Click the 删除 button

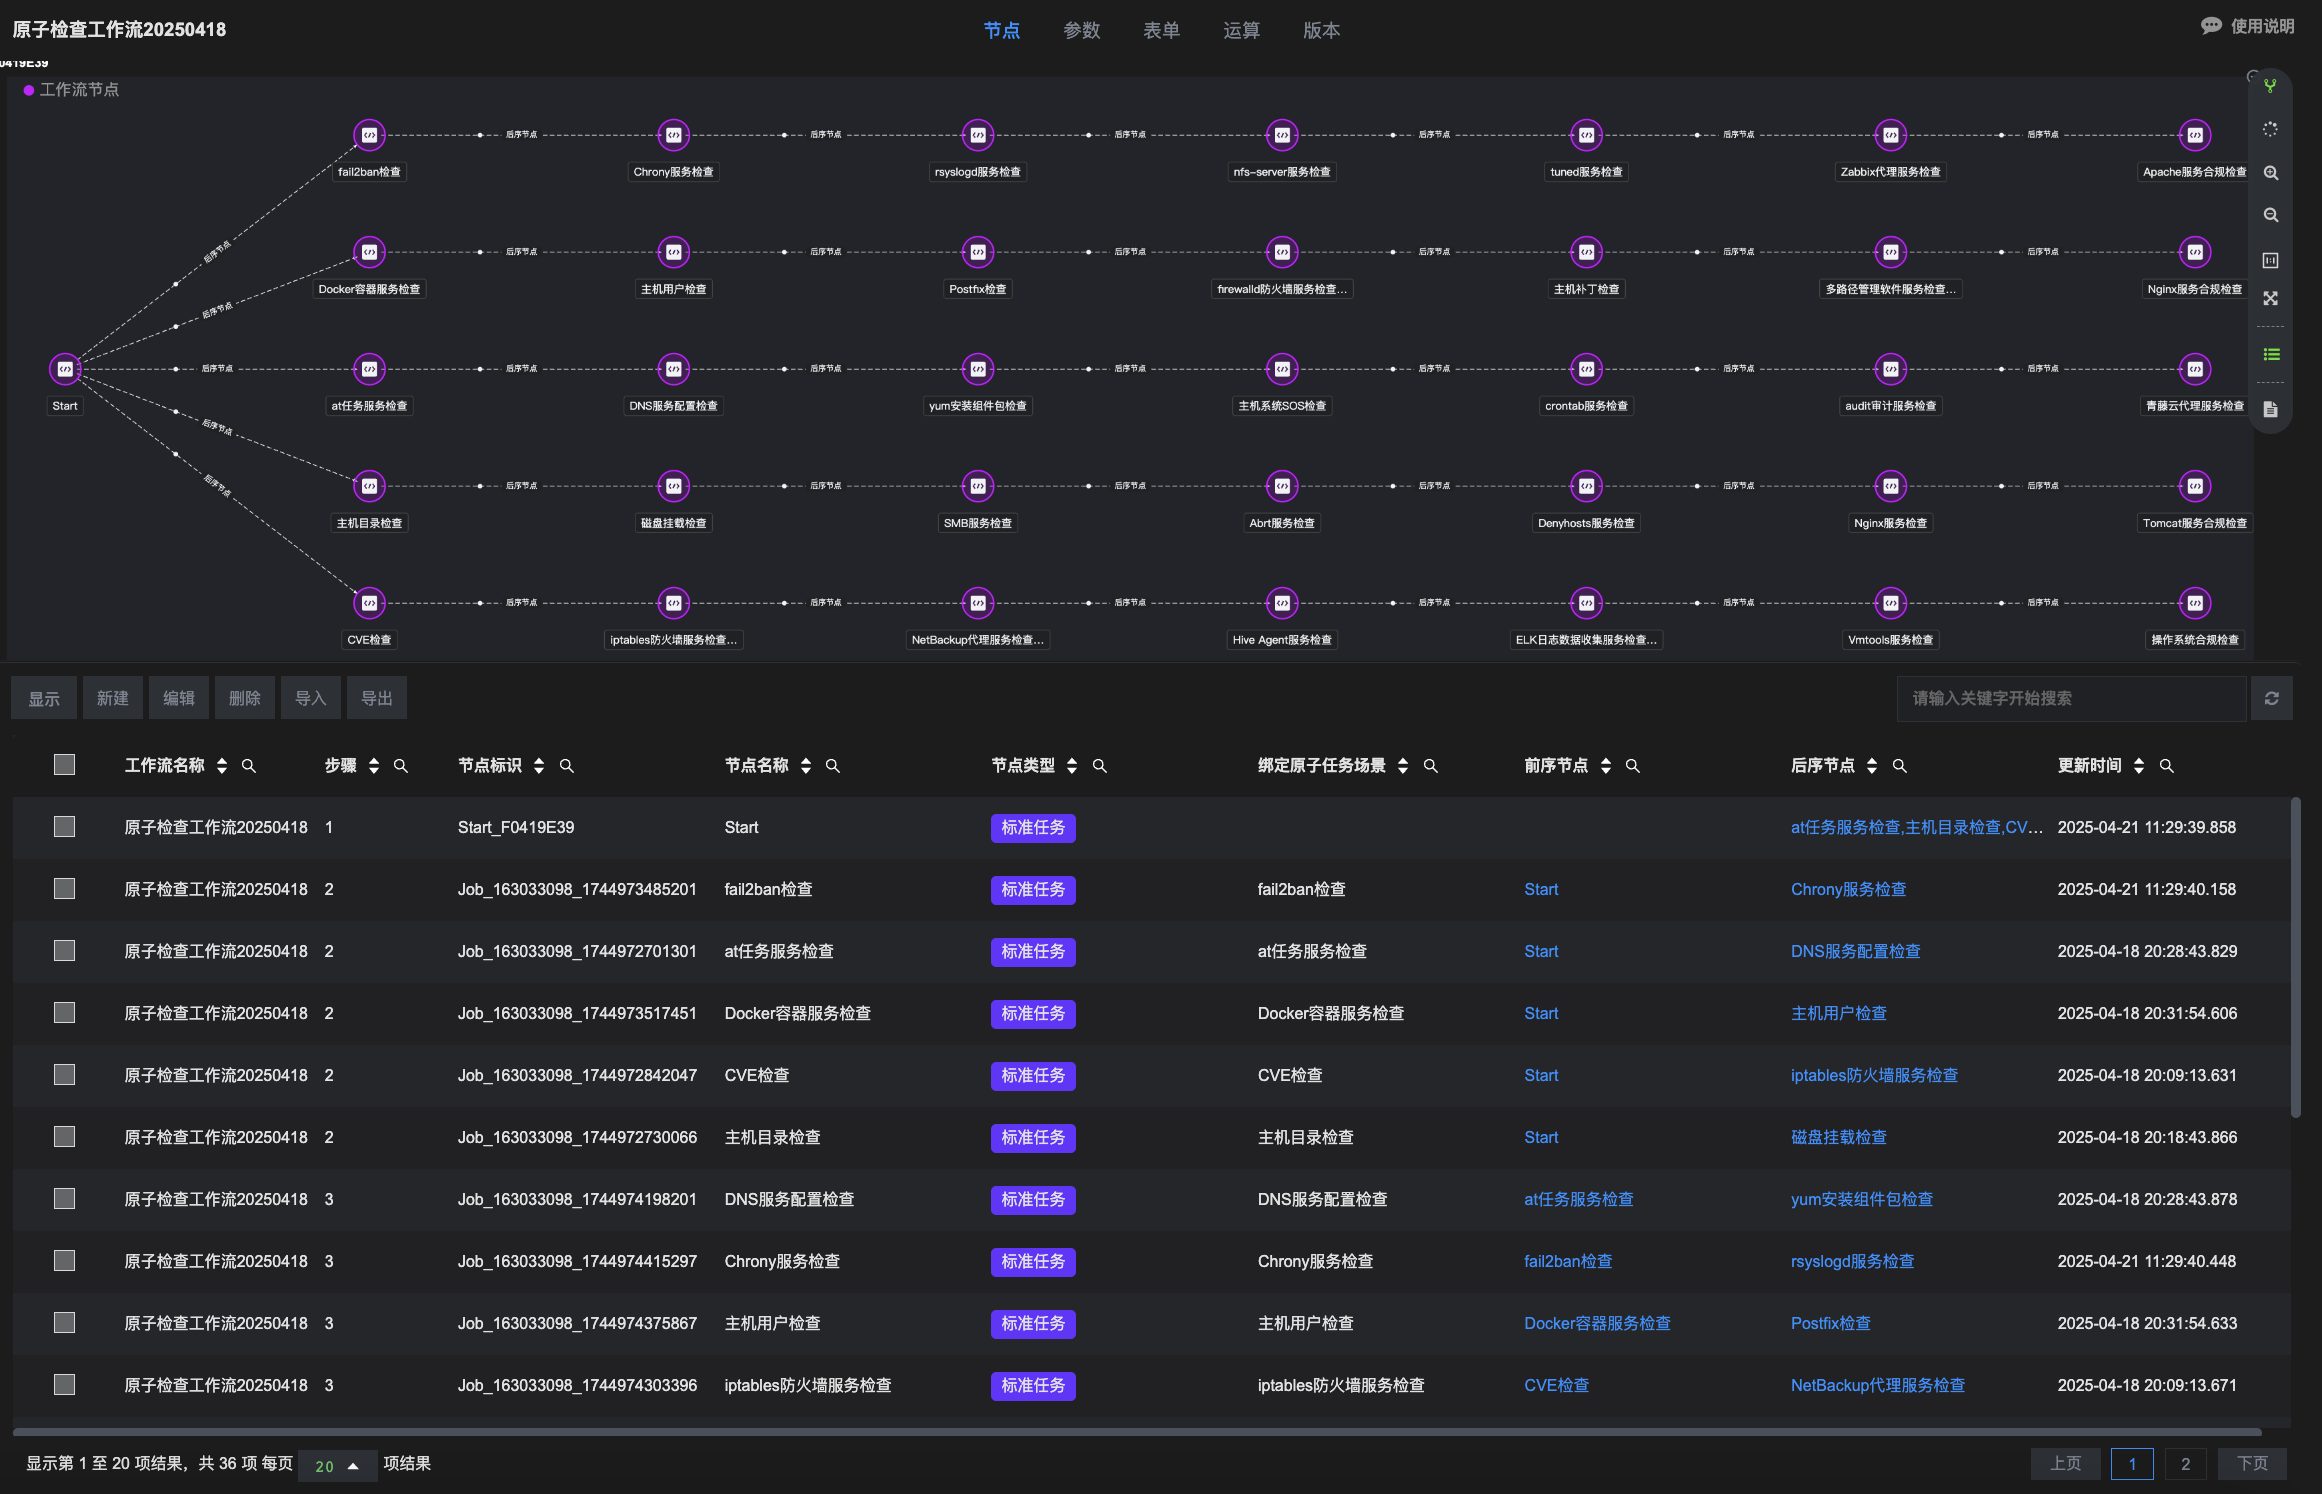(244, 698)
